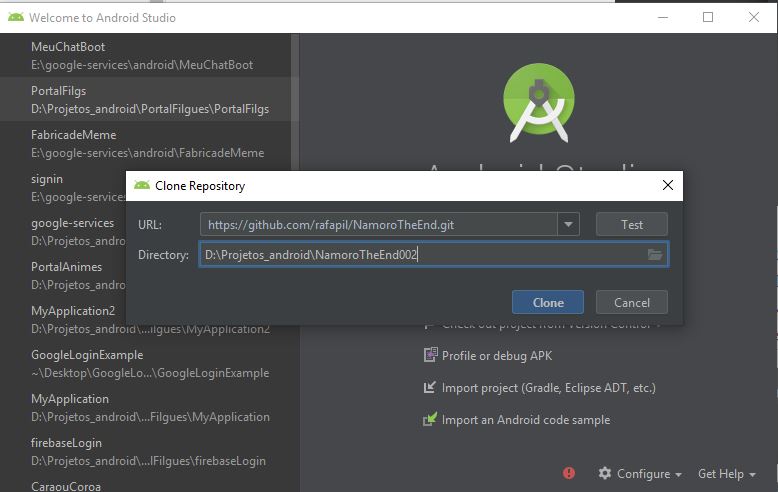Click the Configure gear icon
The width and height of the screenshot is (778, 492).
[x=604, y=473]
